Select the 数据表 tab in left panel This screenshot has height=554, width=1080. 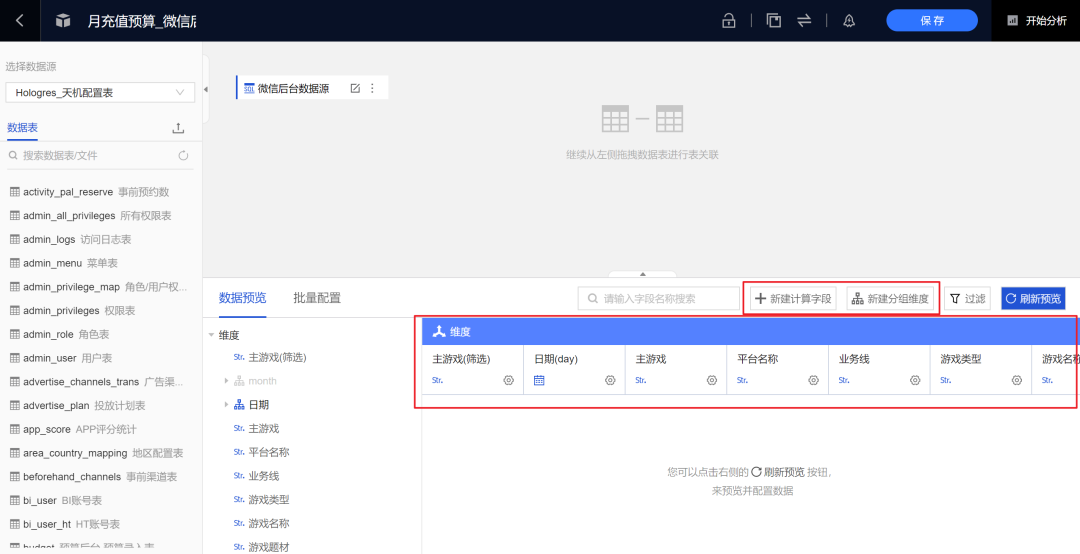tap(22, 128)
